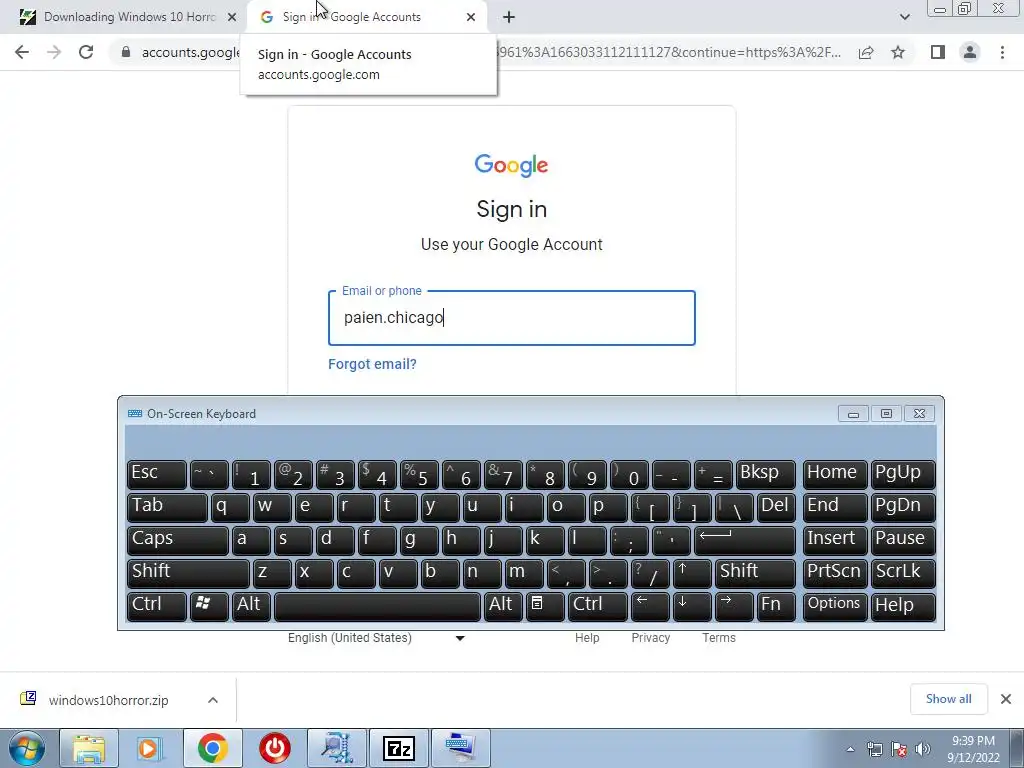Image resolution: width=1024 pixels, height=768 pixels.
Task: Bookmark this page with the star icon
Action: coord(898,52)
